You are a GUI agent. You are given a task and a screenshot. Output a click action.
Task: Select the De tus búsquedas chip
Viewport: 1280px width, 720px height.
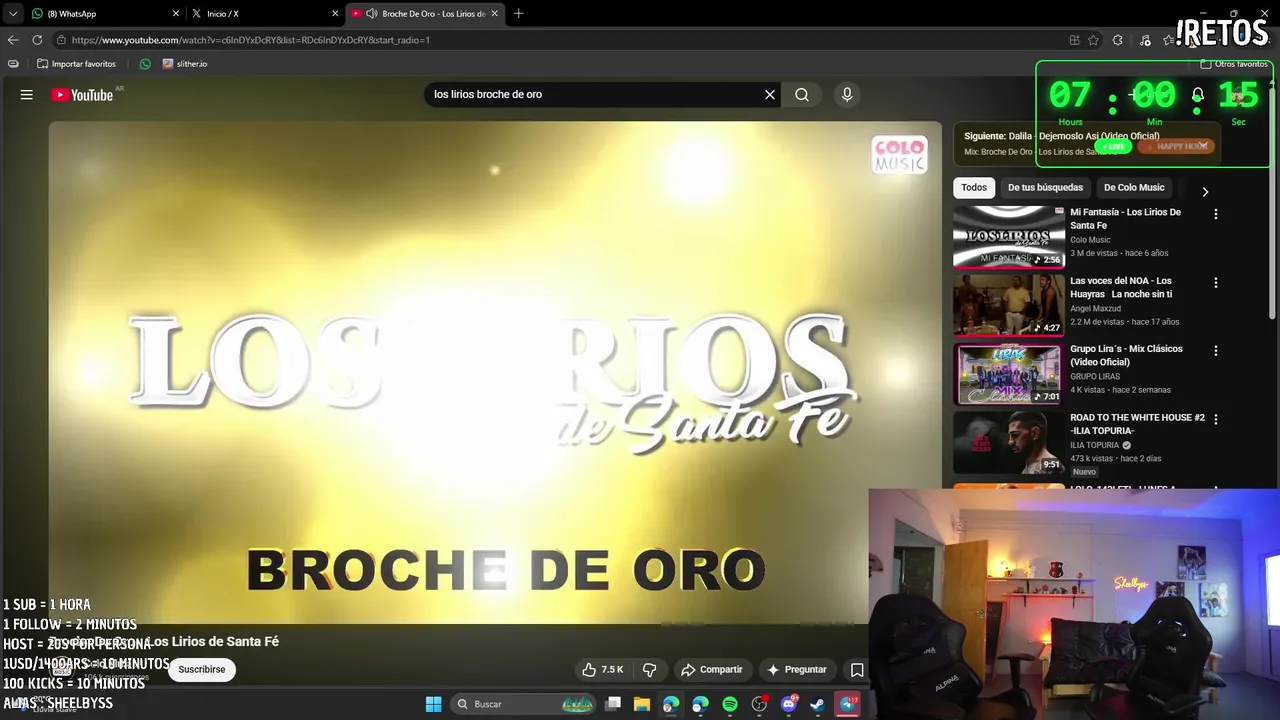point(1045,188)
